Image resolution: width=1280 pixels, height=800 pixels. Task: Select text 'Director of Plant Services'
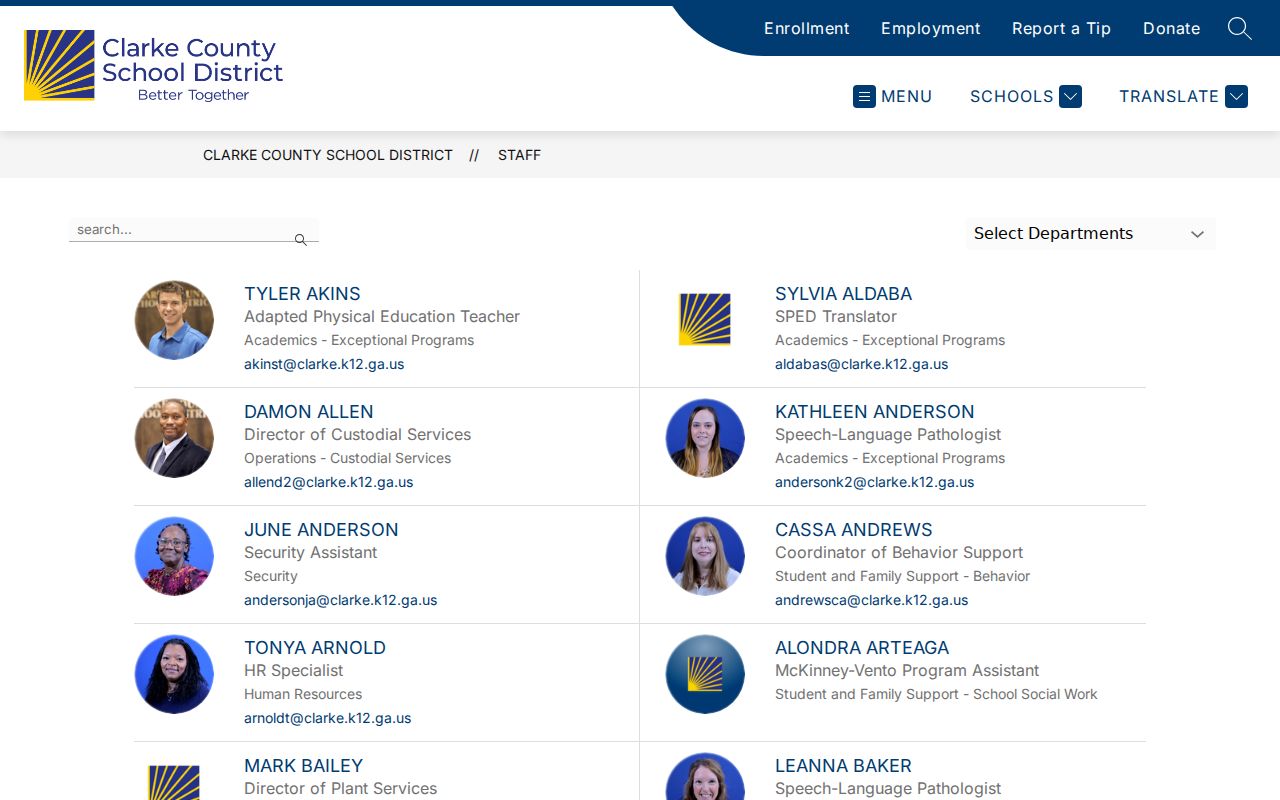pyautogui.click(x=340, y=789)
